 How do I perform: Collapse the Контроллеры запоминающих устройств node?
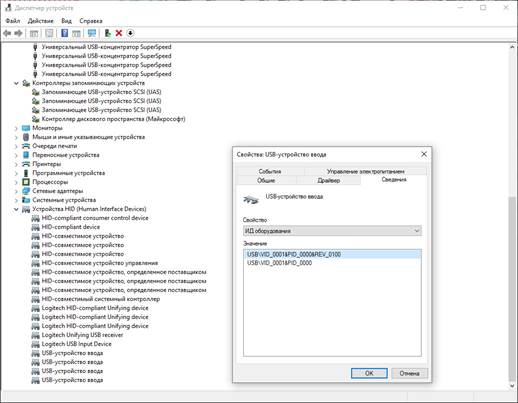point(16,83)
